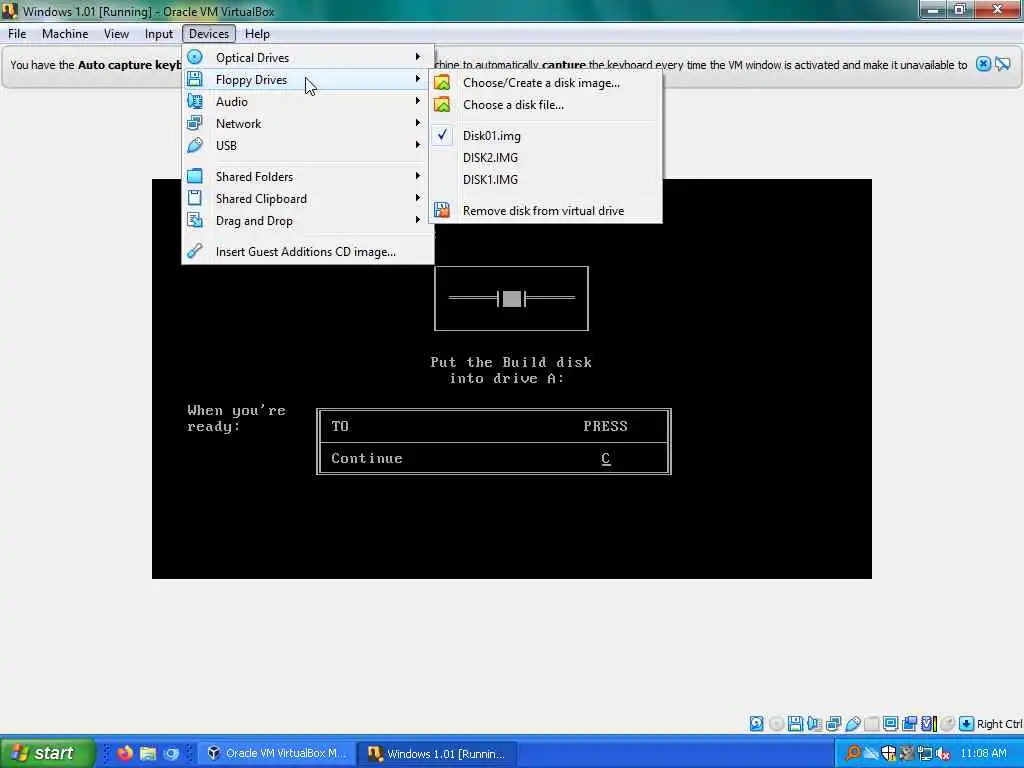Click the floppy drive illustration box

(x=511, y=298)
